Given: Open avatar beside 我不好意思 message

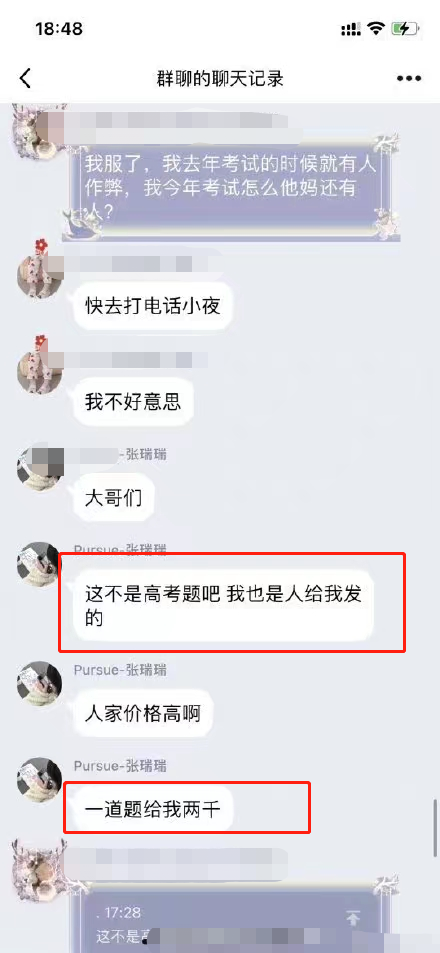Looking at the screenshot, I should coord(40,366).
